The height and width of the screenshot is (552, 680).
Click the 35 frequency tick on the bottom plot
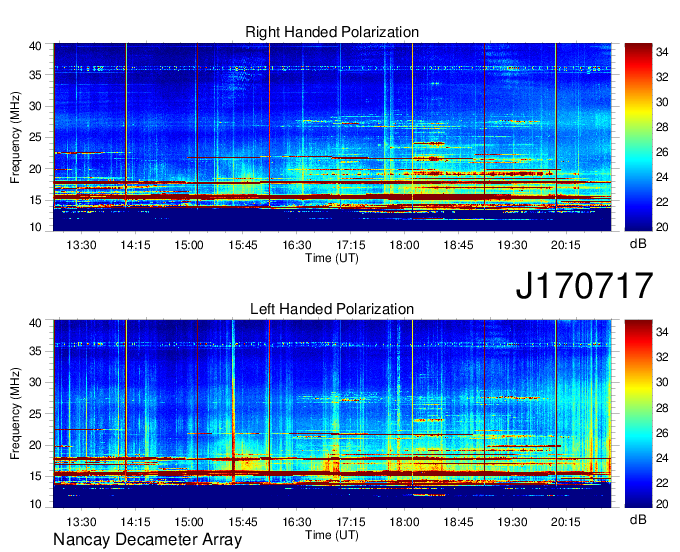coord(35,351)
